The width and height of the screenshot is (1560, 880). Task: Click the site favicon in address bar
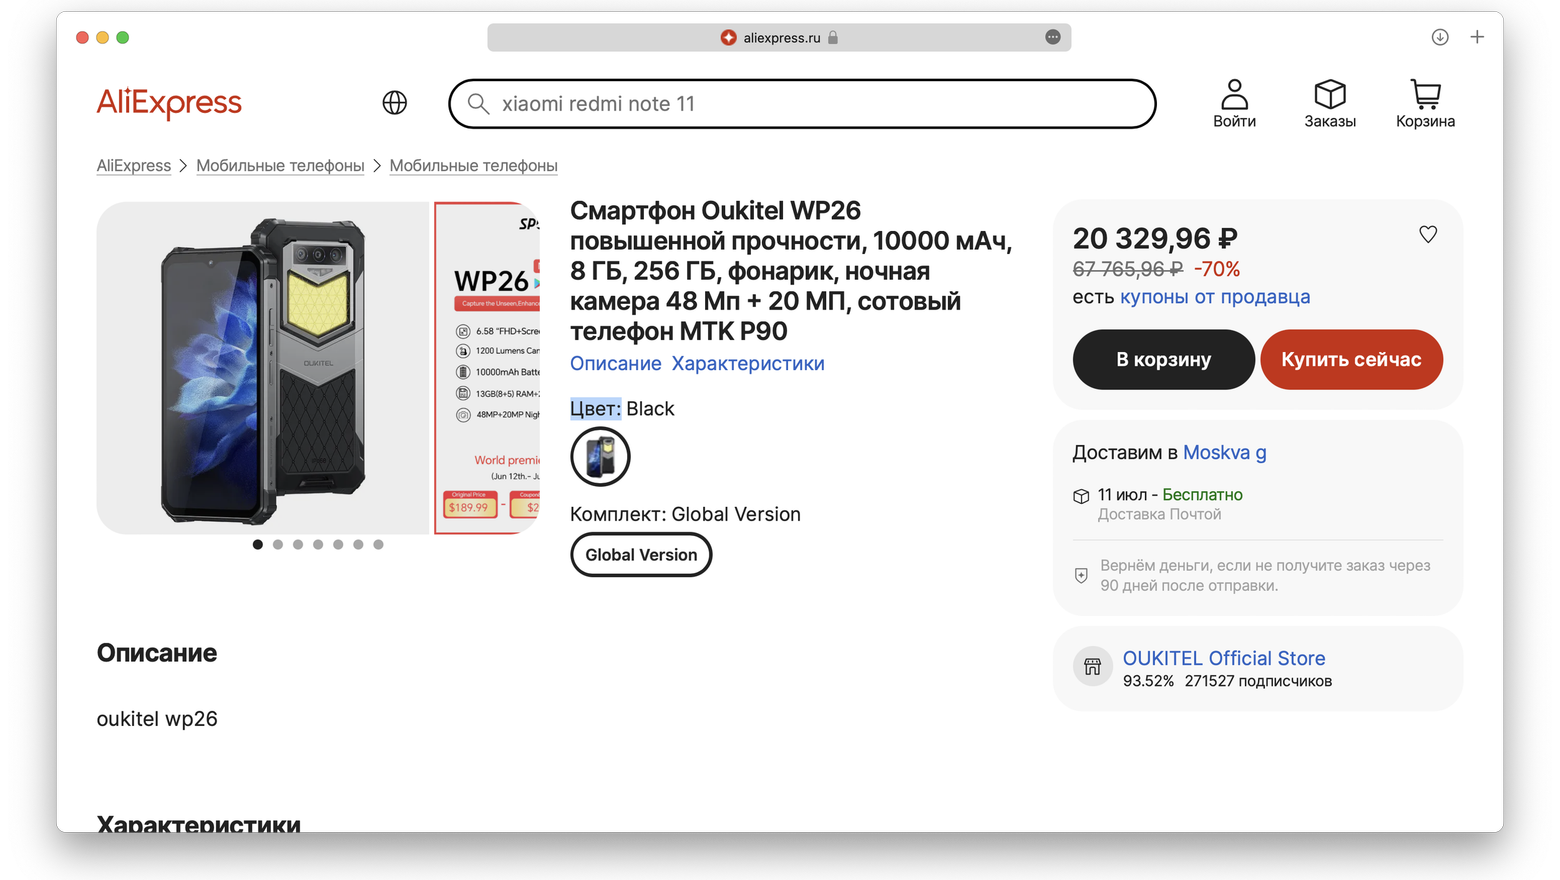(729, 38)
